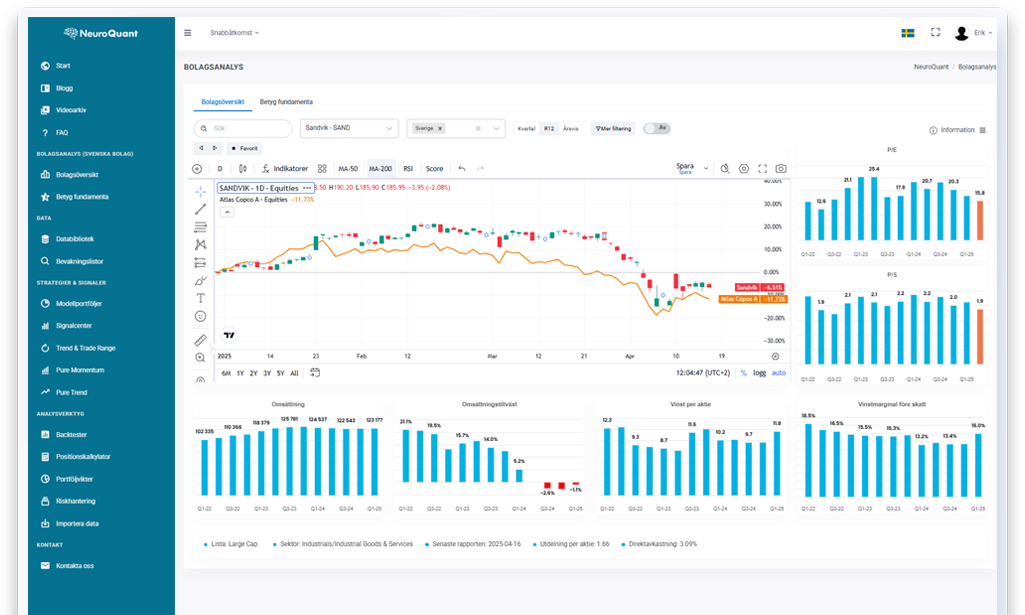The height and width of the screenshot is (615, 1025).
Task: Switch language via Swedish flag
Action: pyautogui.click(x=908, y=33)
